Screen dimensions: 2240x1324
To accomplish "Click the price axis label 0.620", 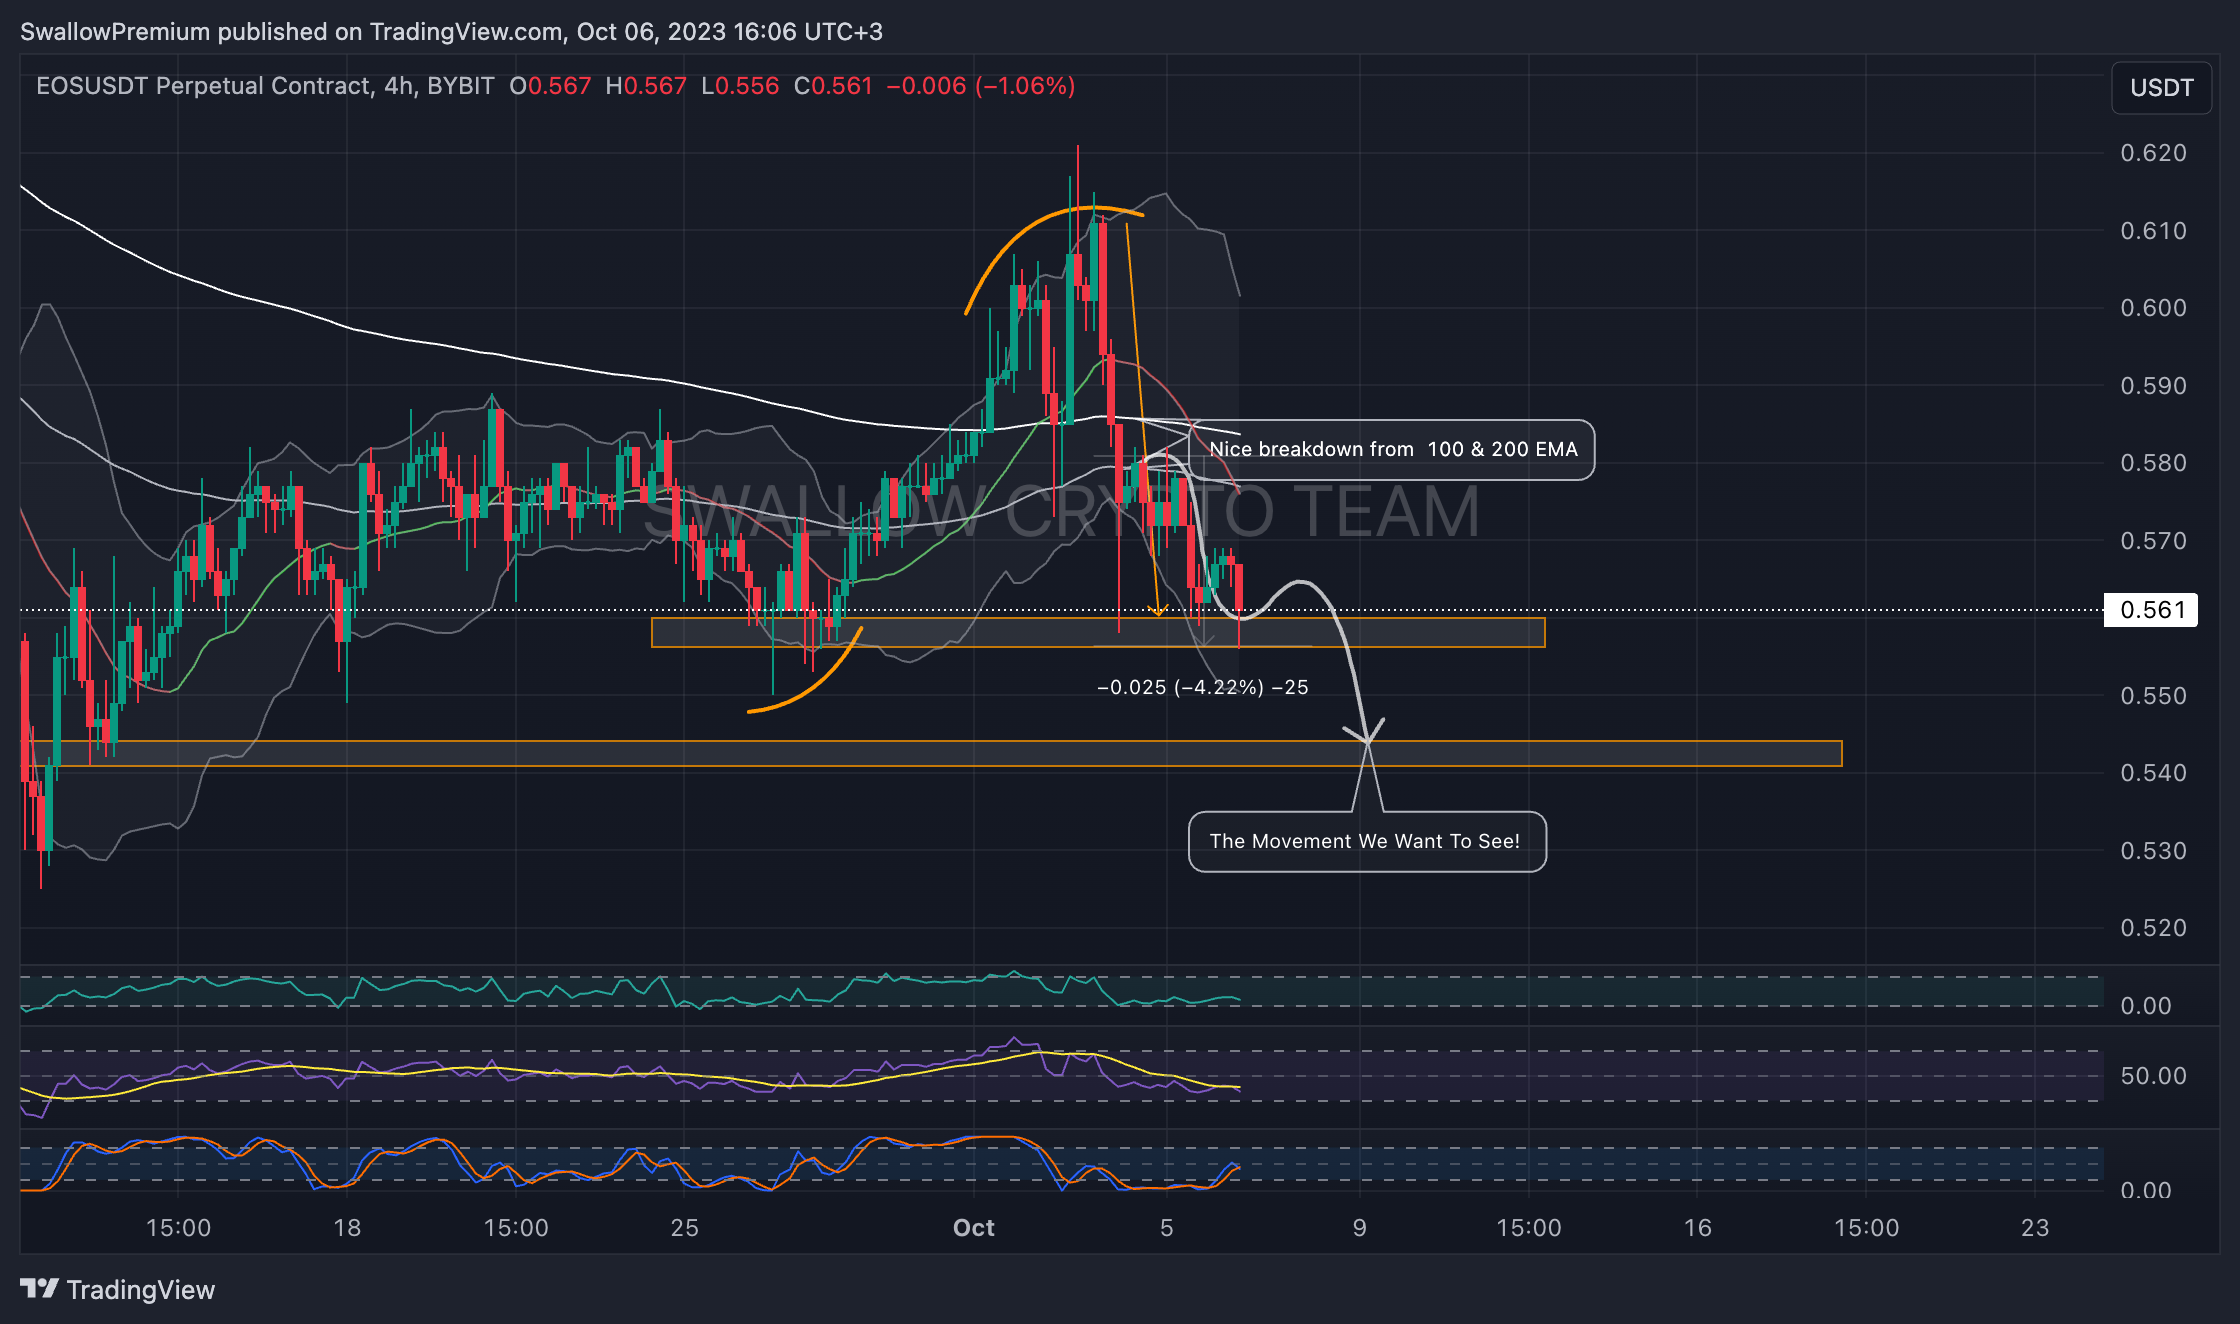I will coord(2153,153).
